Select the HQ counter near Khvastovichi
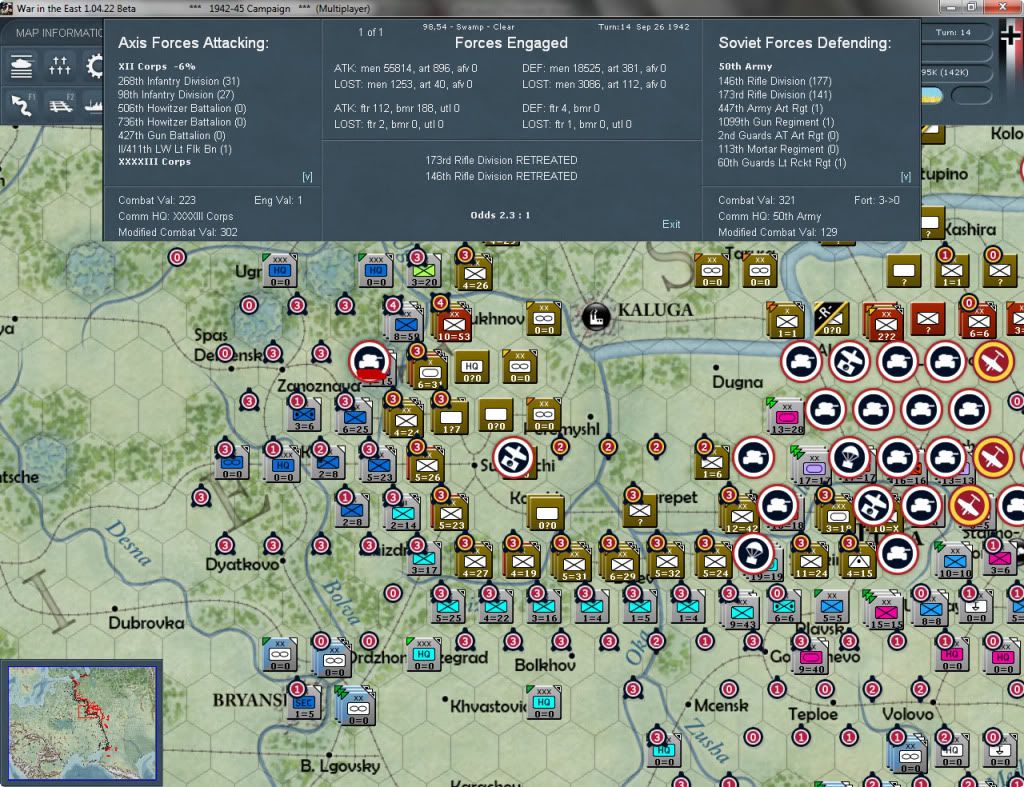 pyautogui.click(x=544, y=701)
